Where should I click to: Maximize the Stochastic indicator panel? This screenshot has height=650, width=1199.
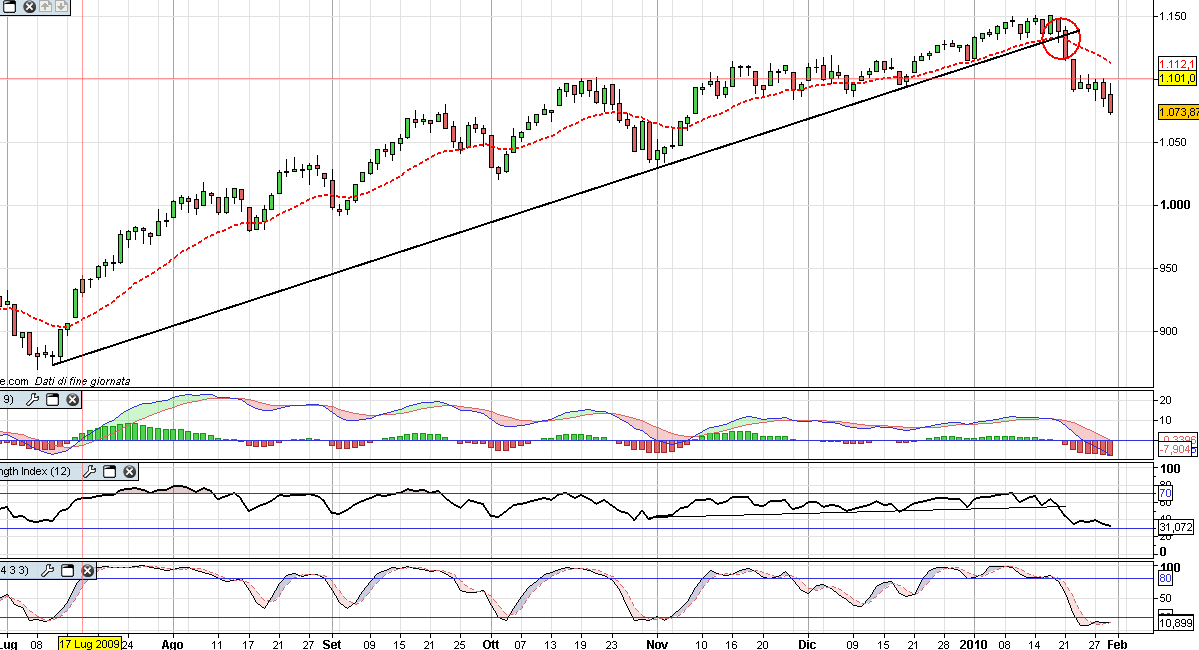67,570
